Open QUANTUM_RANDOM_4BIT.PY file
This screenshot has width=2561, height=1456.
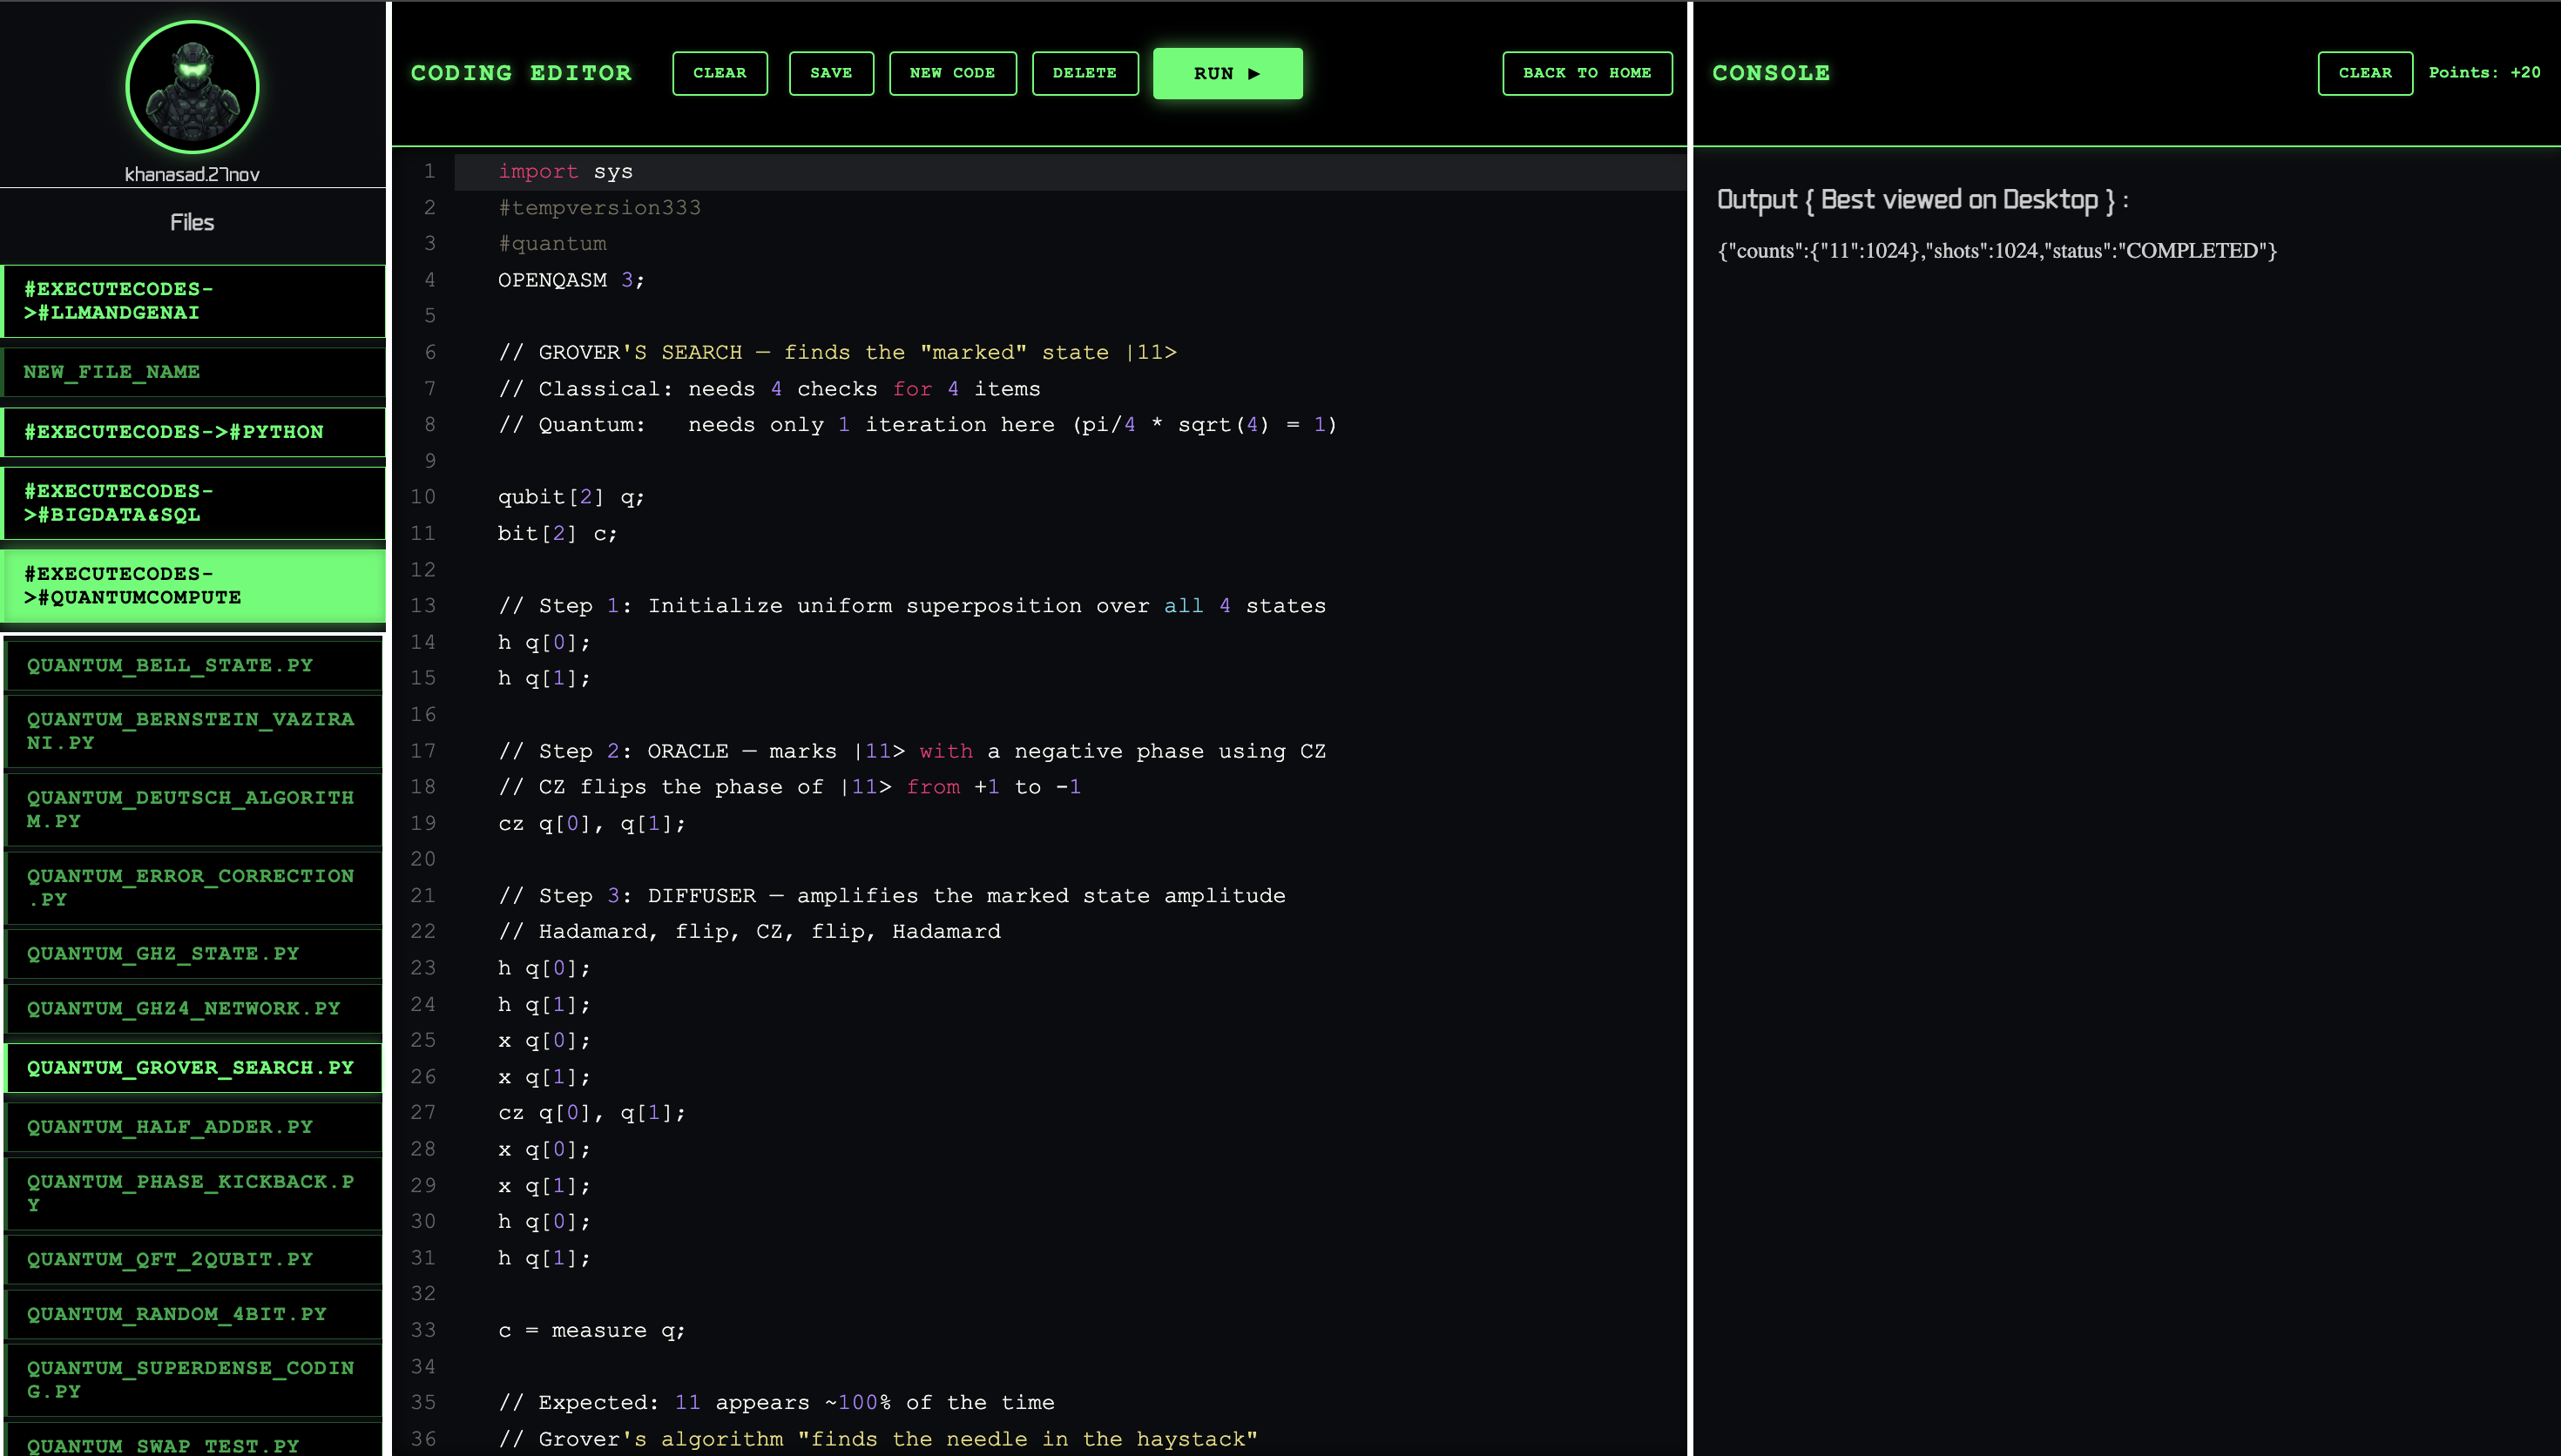coord(194,1314)
